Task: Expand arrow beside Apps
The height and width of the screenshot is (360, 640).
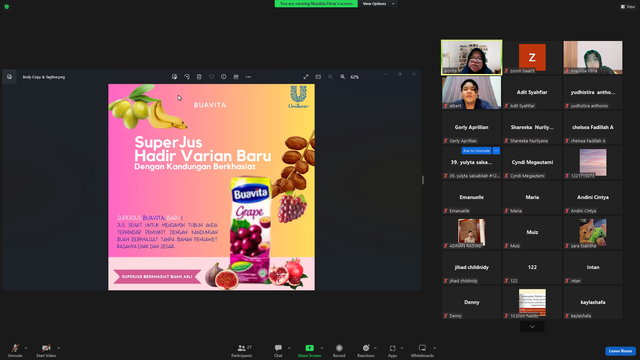Action: coord(402,348)
